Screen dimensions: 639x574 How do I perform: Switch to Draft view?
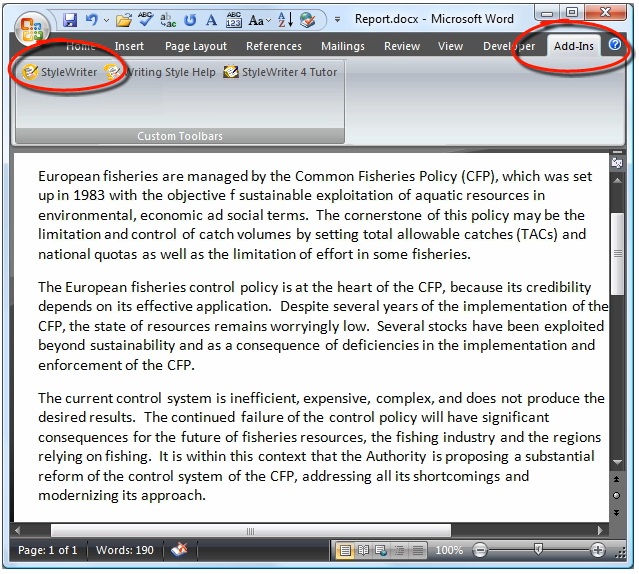418,551
